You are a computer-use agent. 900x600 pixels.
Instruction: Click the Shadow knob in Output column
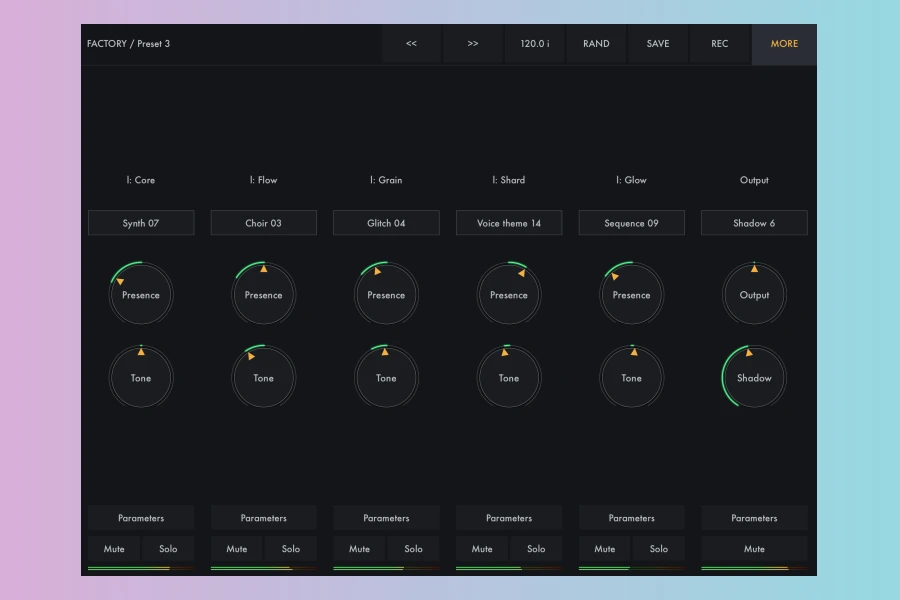click(754, 378)
